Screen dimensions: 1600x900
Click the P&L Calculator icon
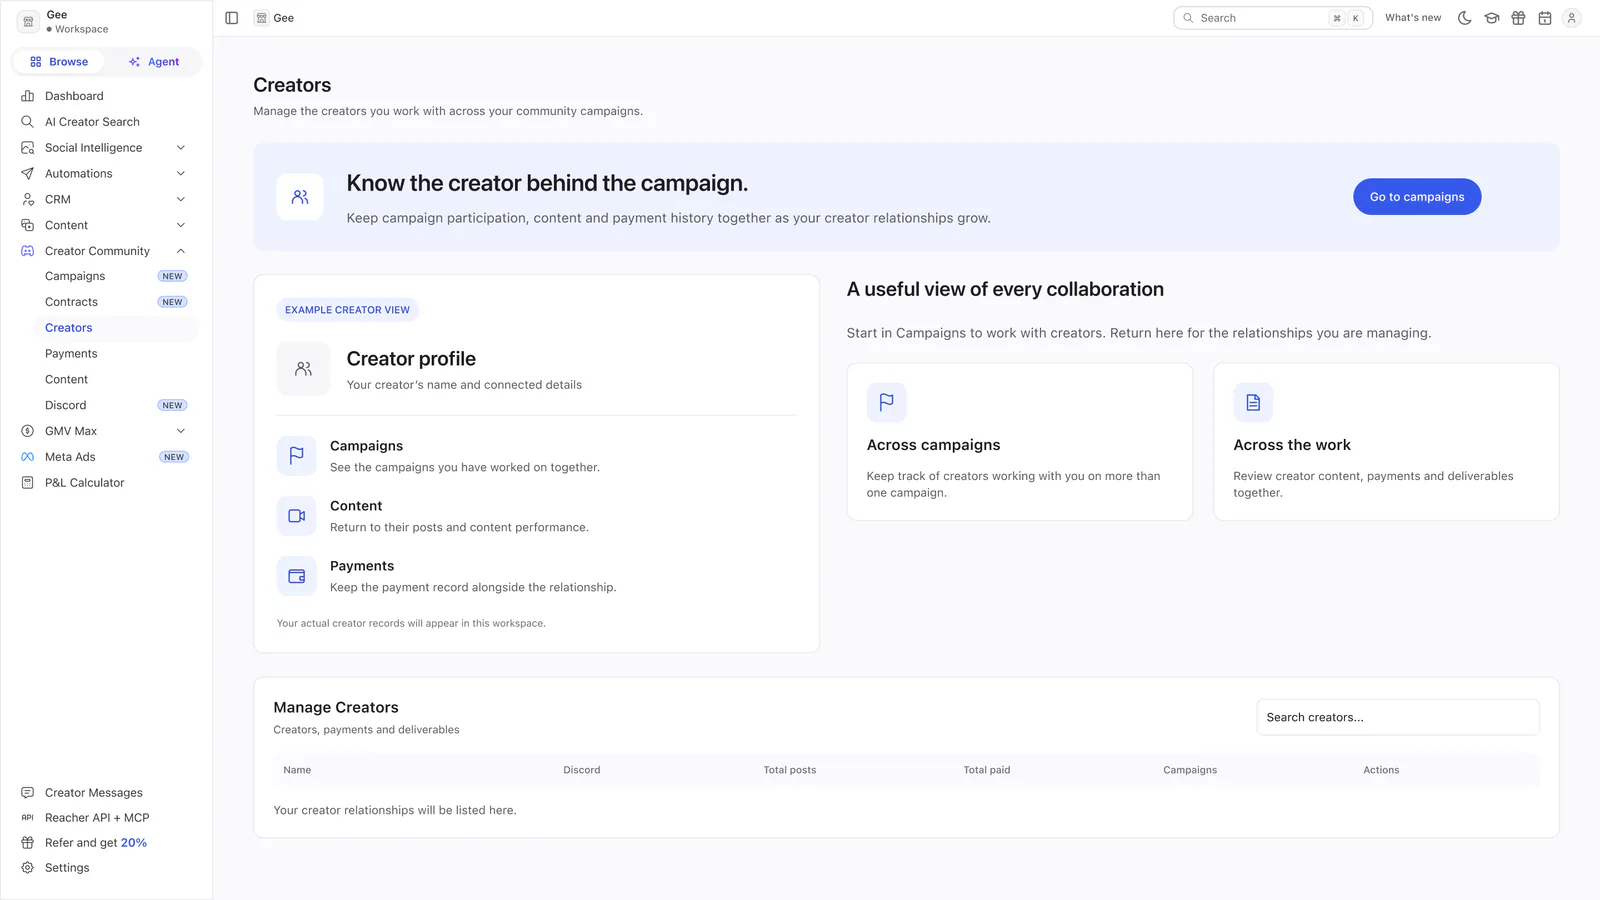pos(28,483)
